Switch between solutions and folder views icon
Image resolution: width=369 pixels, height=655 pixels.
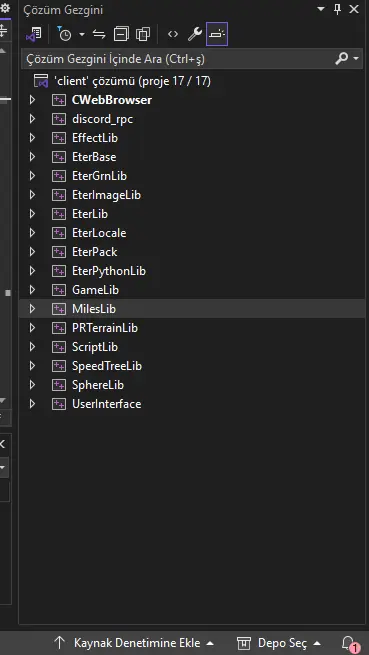(33, 34)
